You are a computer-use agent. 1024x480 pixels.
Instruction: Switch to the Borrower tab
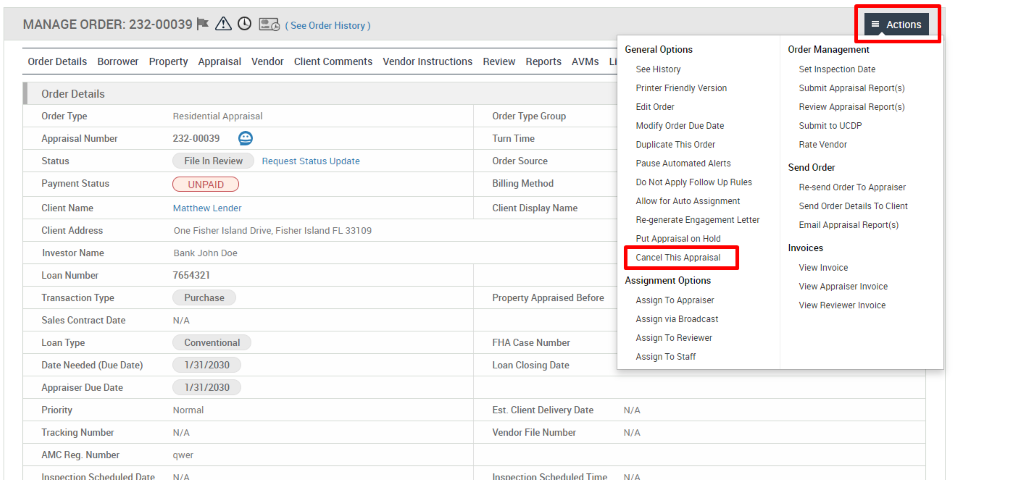coord(118,61)
